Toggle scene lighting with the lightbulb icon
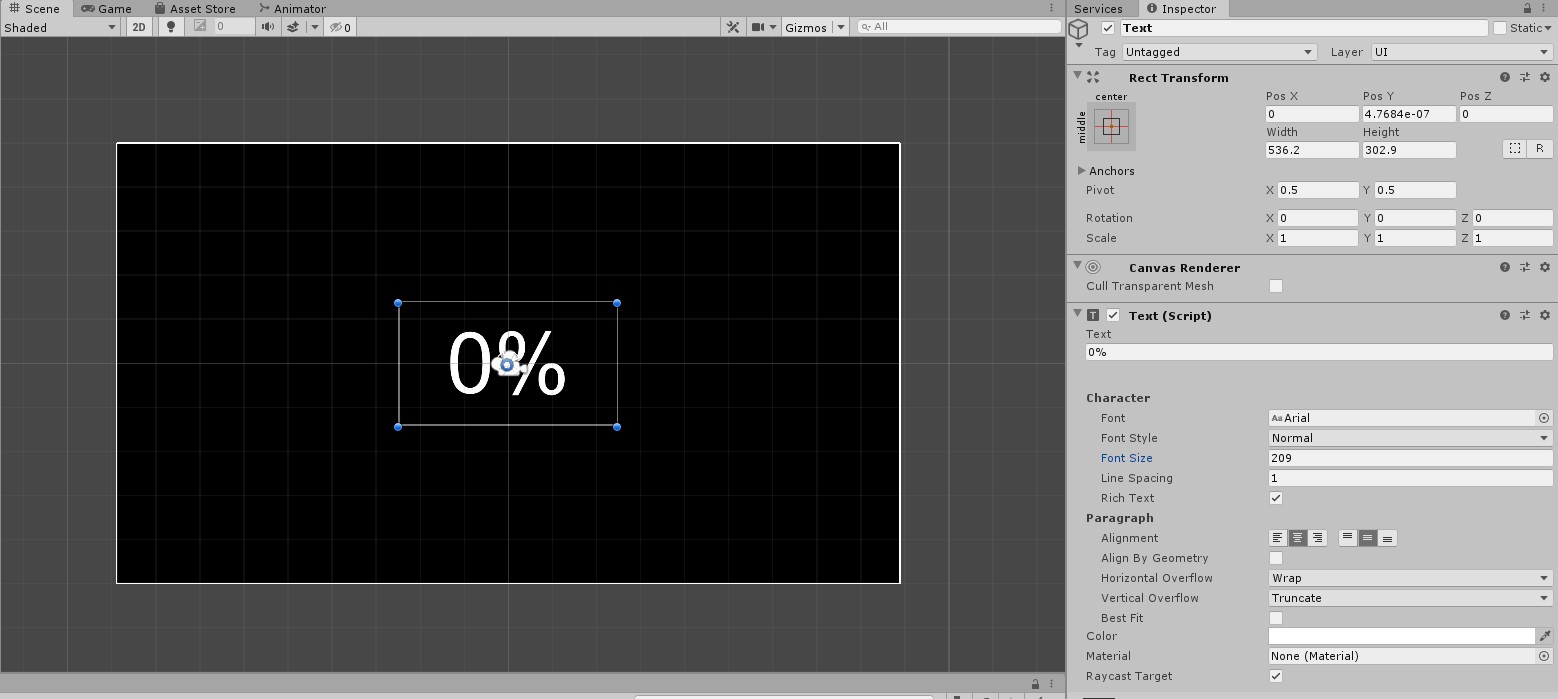The height and width of the screenshot is (699, 1558). tap(171, 27)
